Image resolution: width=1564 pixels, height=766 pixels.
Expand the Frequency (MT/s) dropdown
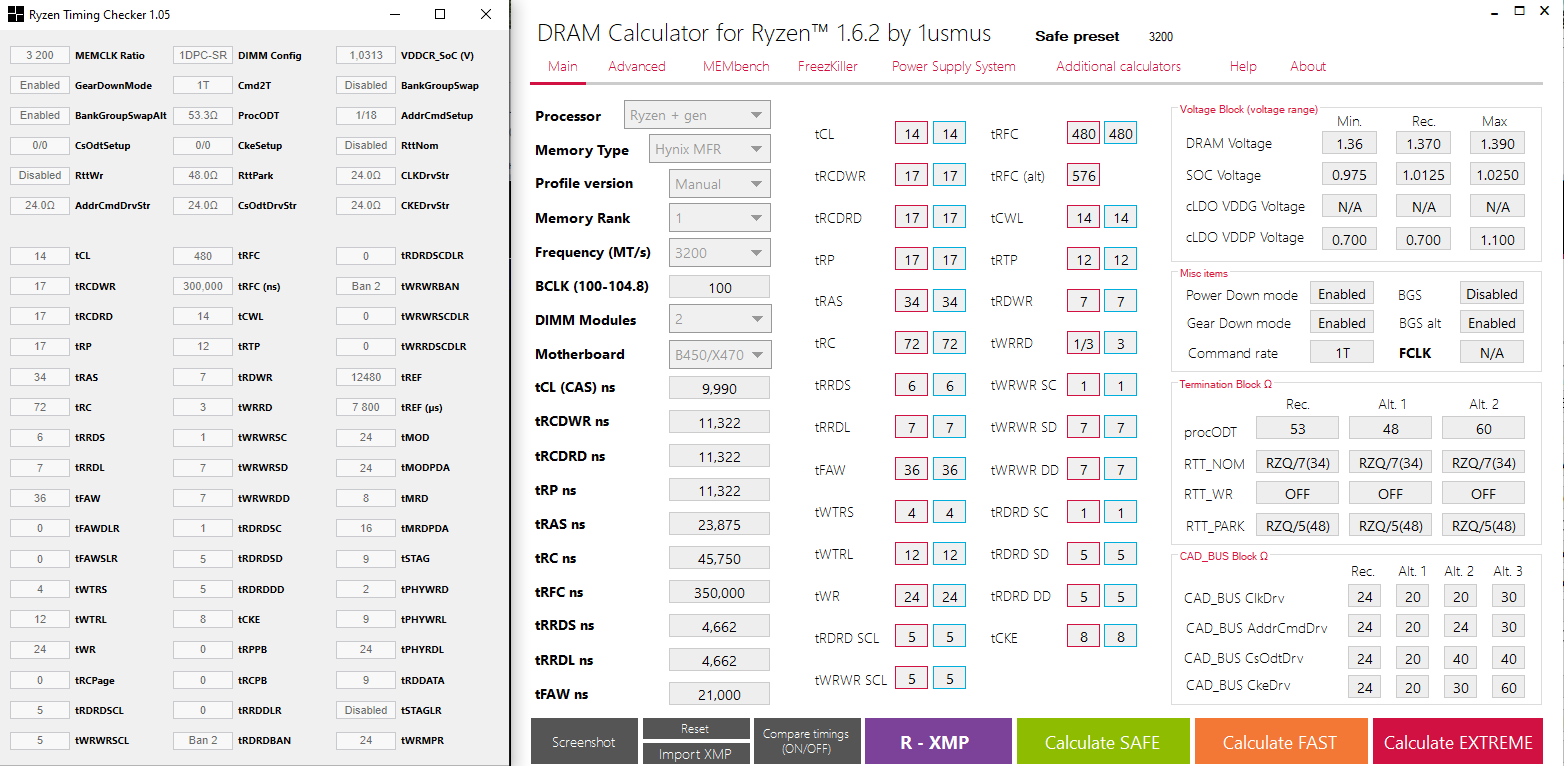[x=719, y=253]
